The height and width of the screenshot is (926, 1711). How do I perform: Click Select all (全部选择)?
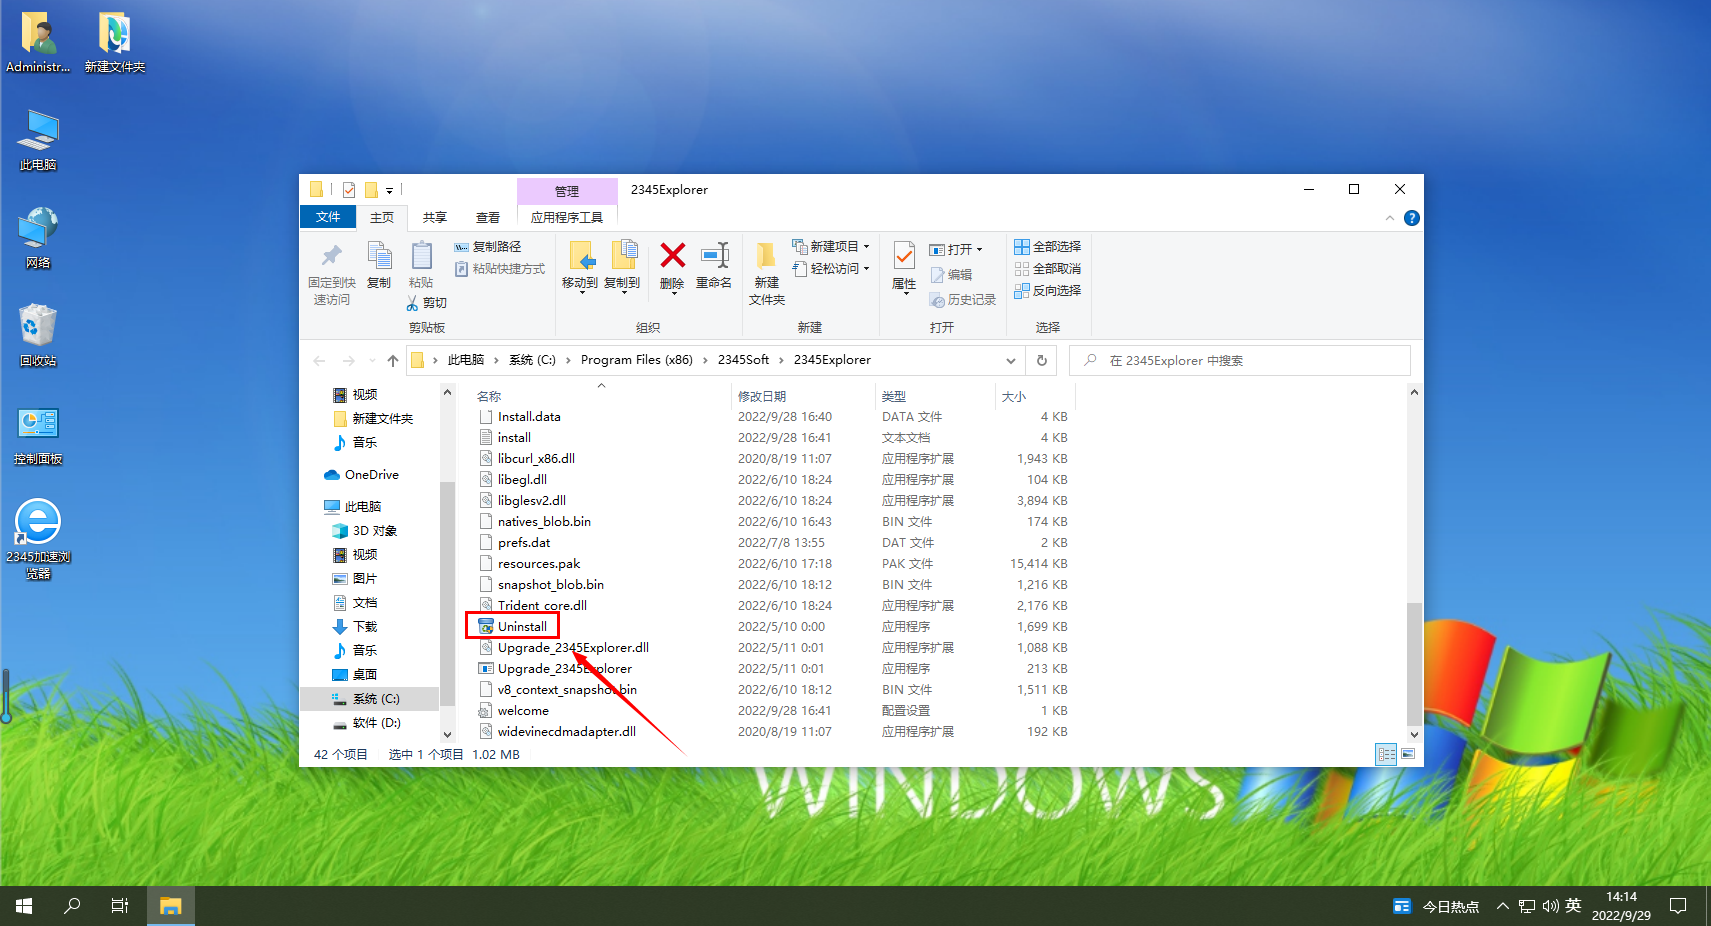click(1047, 247)
